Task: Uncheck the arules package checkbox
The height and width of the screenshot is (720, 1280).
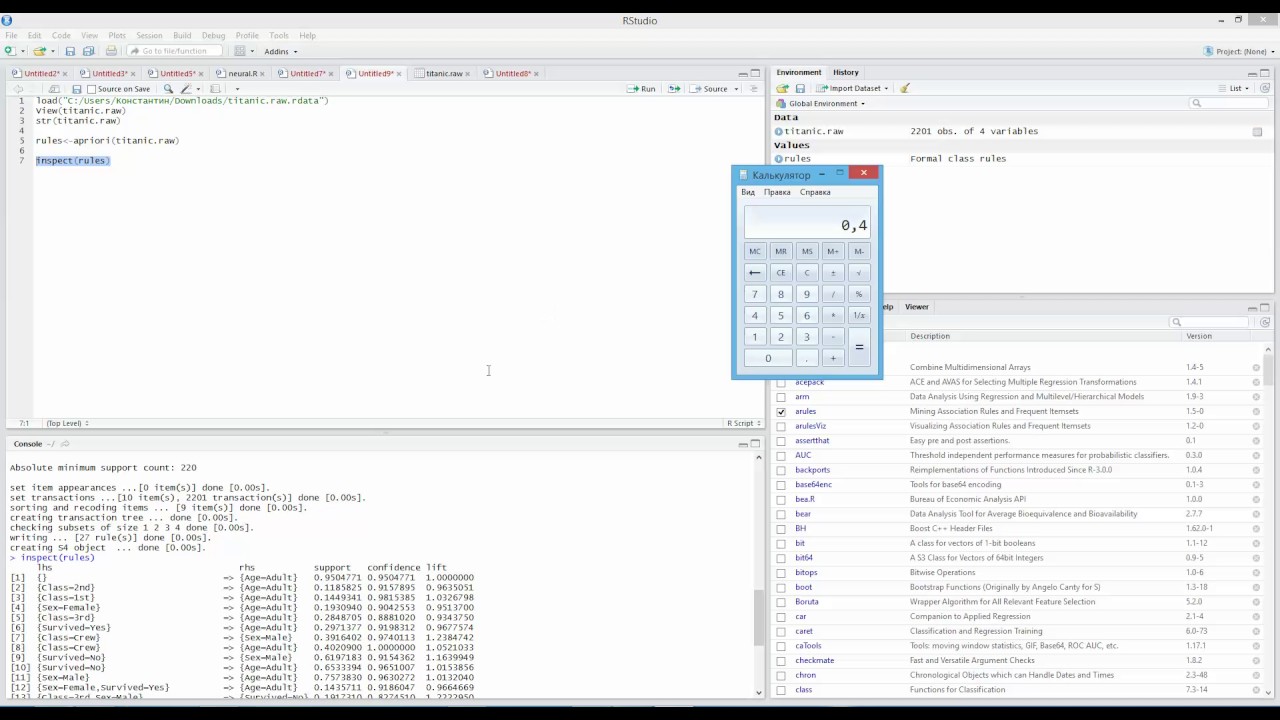Action: (781, 411)
